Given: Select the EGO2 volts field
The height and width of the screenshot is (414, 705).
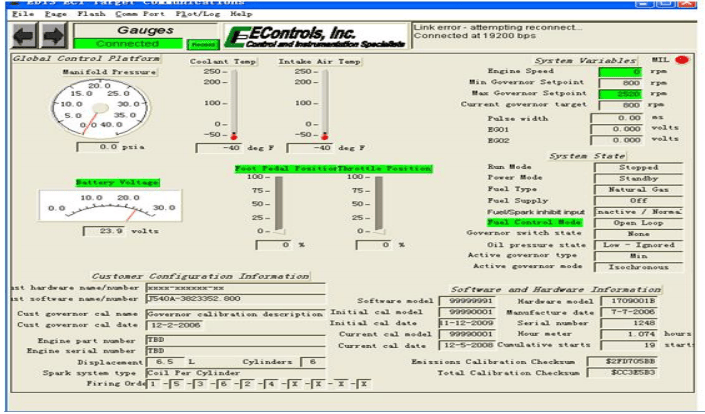Looking at the screenshot, I should tap(616, 140).
